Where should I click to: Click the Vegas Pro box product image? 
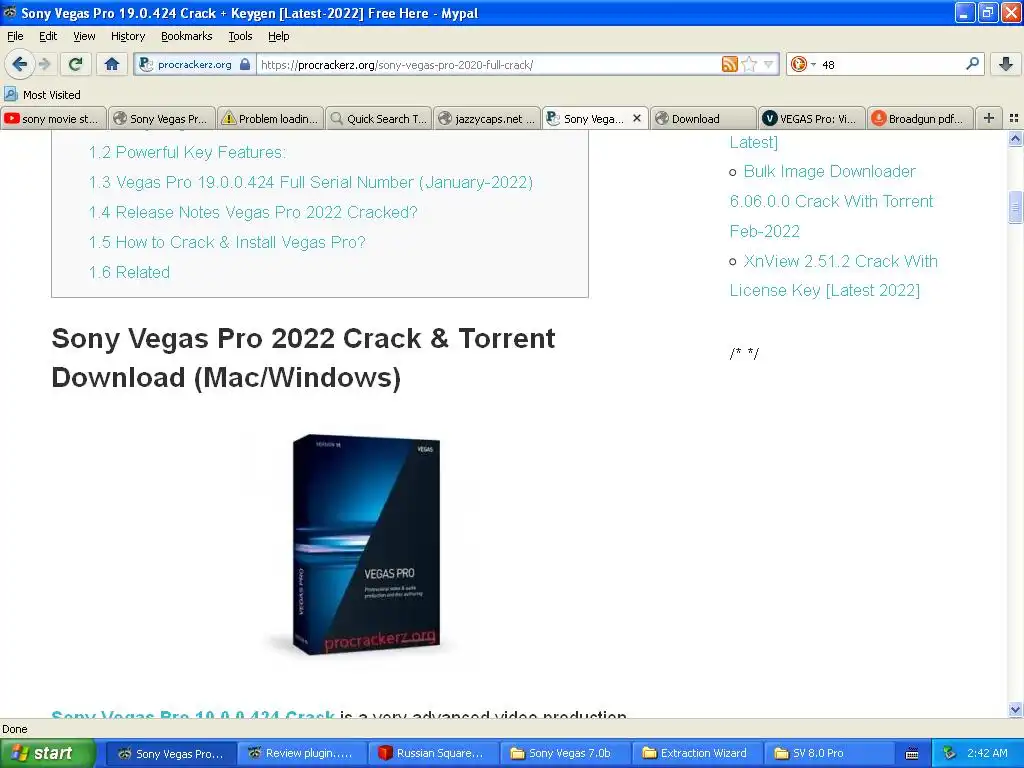coord(366,545)
